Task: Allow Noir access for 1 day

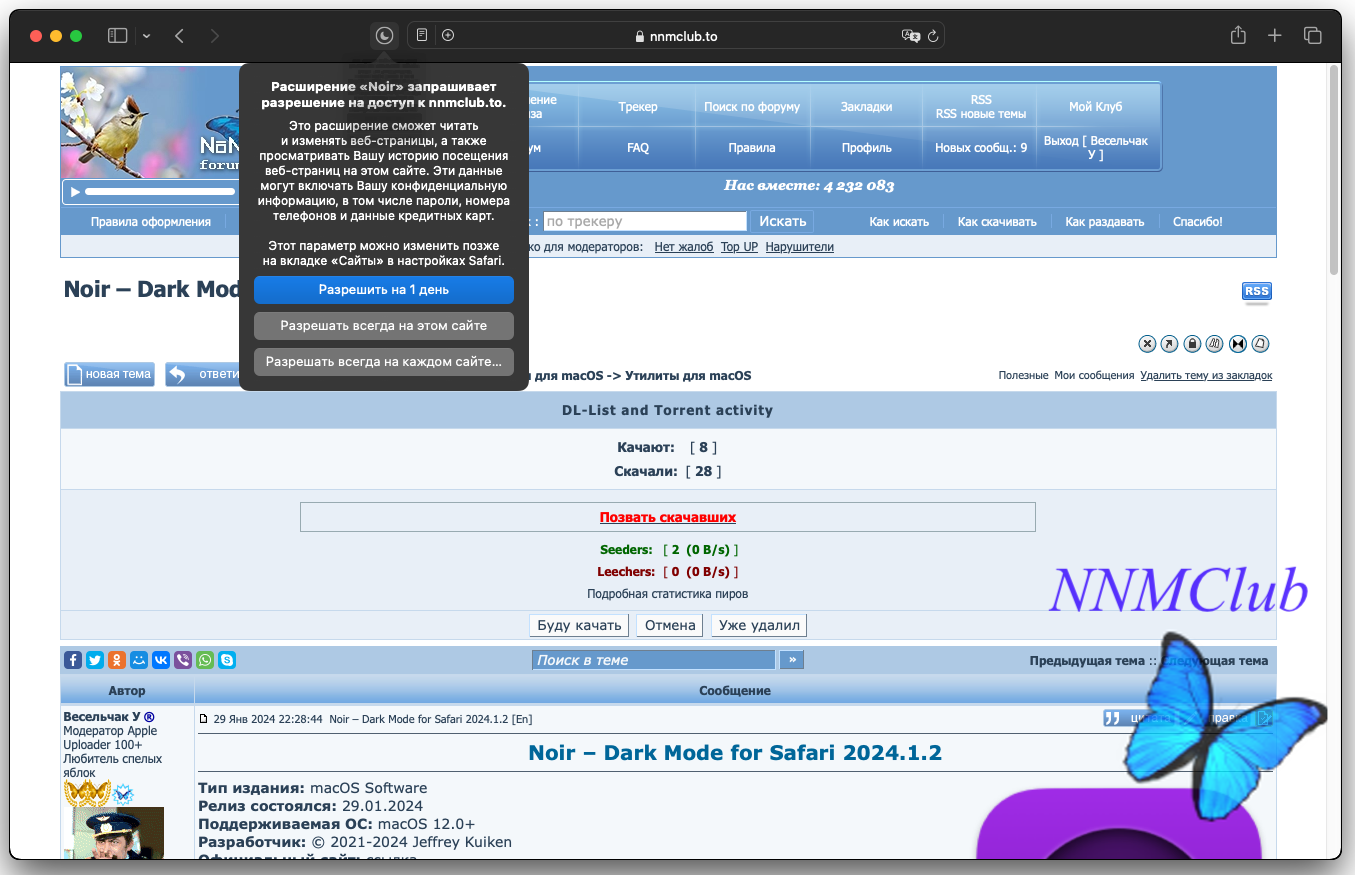Action: coord(384,290)
